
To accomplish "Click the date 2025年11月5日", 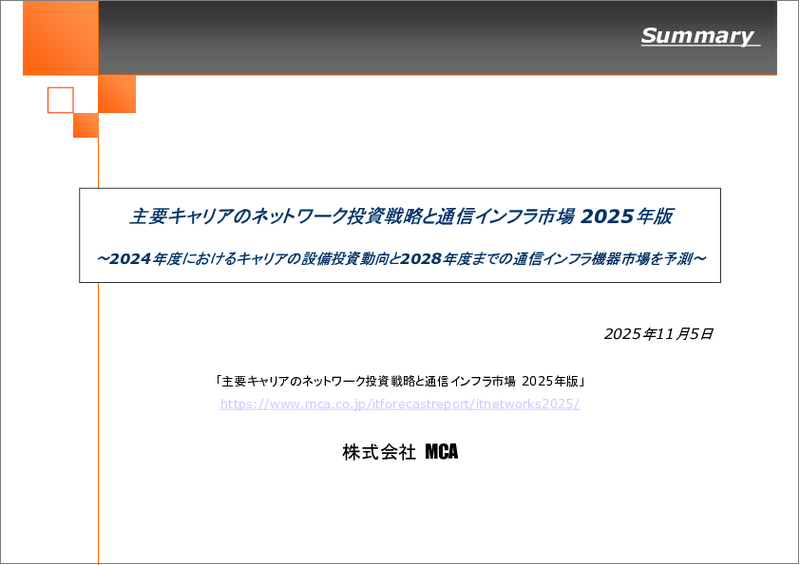I will pyautogui.click(x=658, y=334).
